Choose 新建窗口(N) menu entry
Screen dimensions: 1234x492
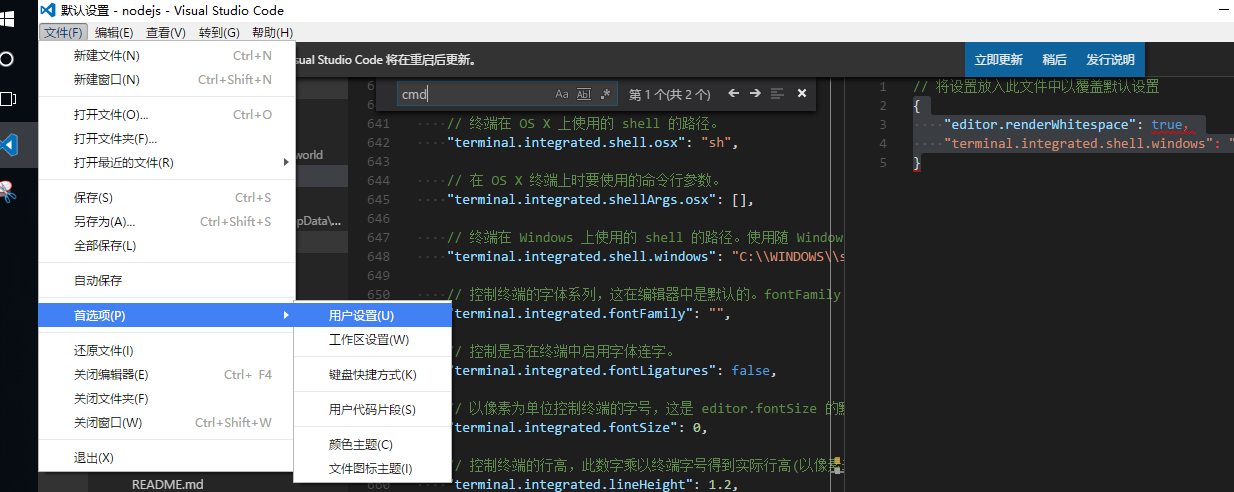(167, 80)
